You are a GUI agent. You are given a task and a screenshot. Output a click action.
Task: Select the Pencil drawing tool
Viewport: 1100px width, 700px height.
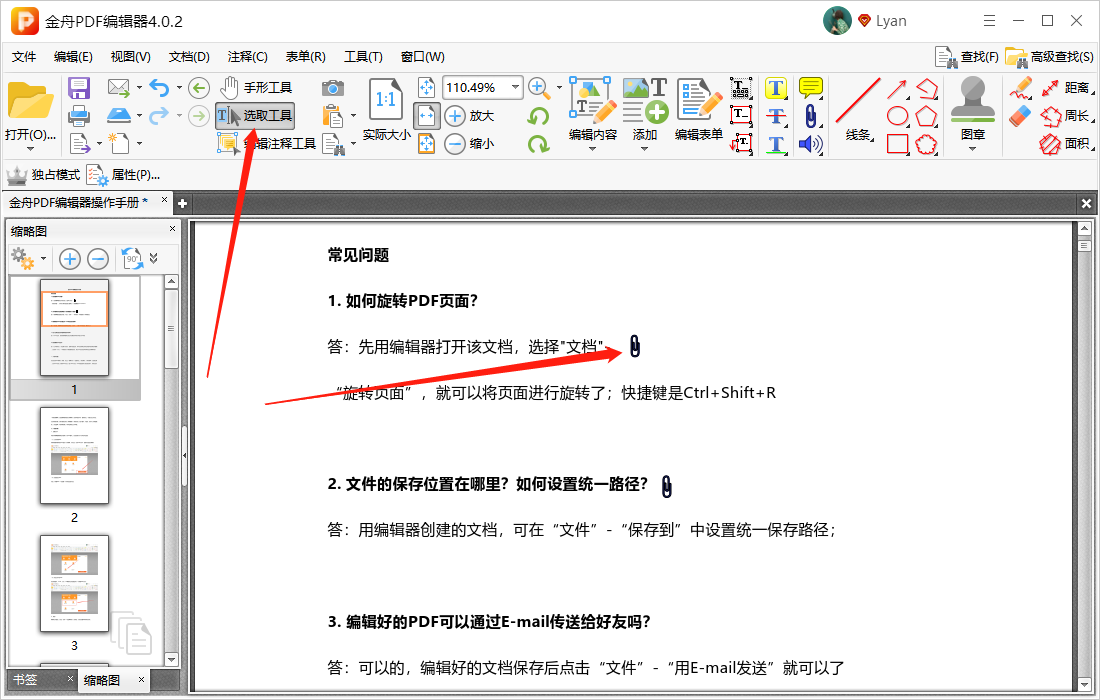(1021, 88)
